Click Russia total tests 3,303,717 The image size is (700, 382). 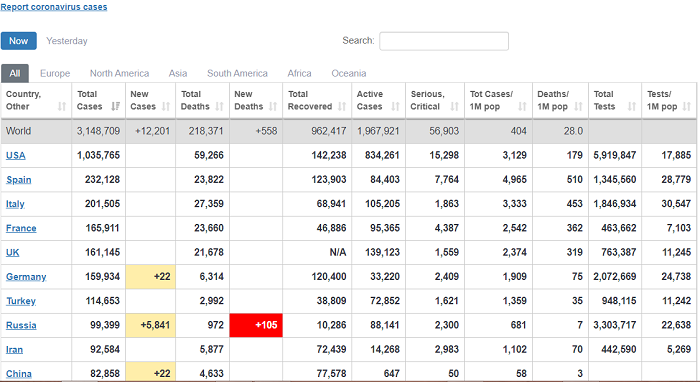click(x=615, y=325)
